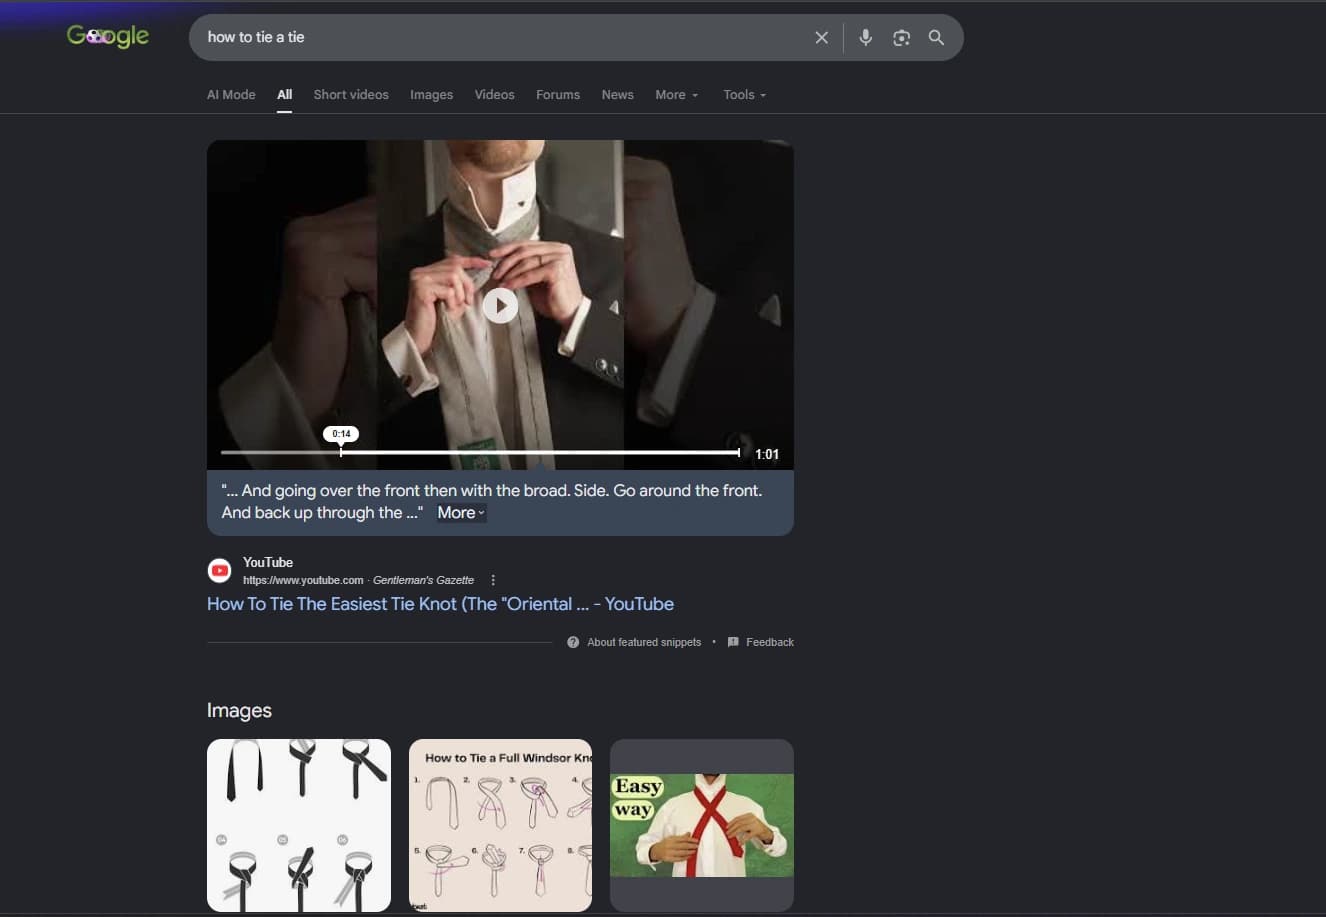Open 'How To Tie The Easiest Tie Knot' link
Viewport: 1326px width, 917px height.
[440, 604]
